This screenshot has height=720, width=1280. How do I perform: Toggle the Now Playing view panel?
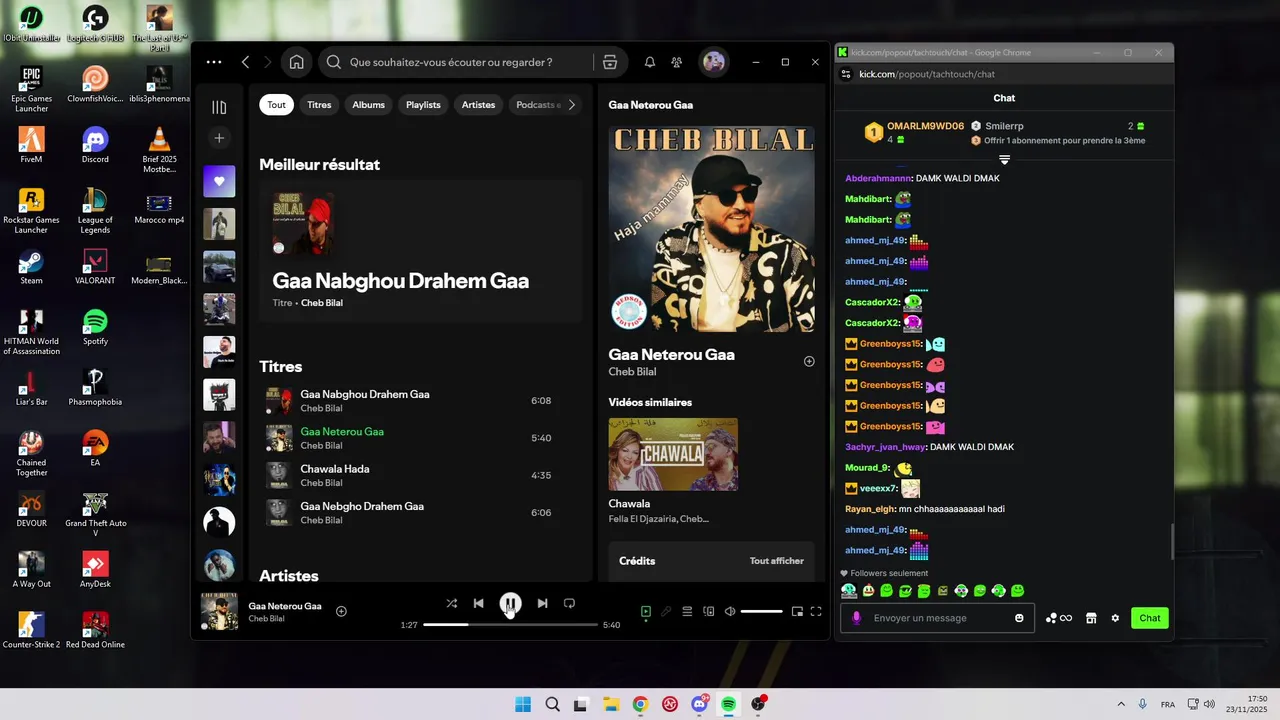646,611
